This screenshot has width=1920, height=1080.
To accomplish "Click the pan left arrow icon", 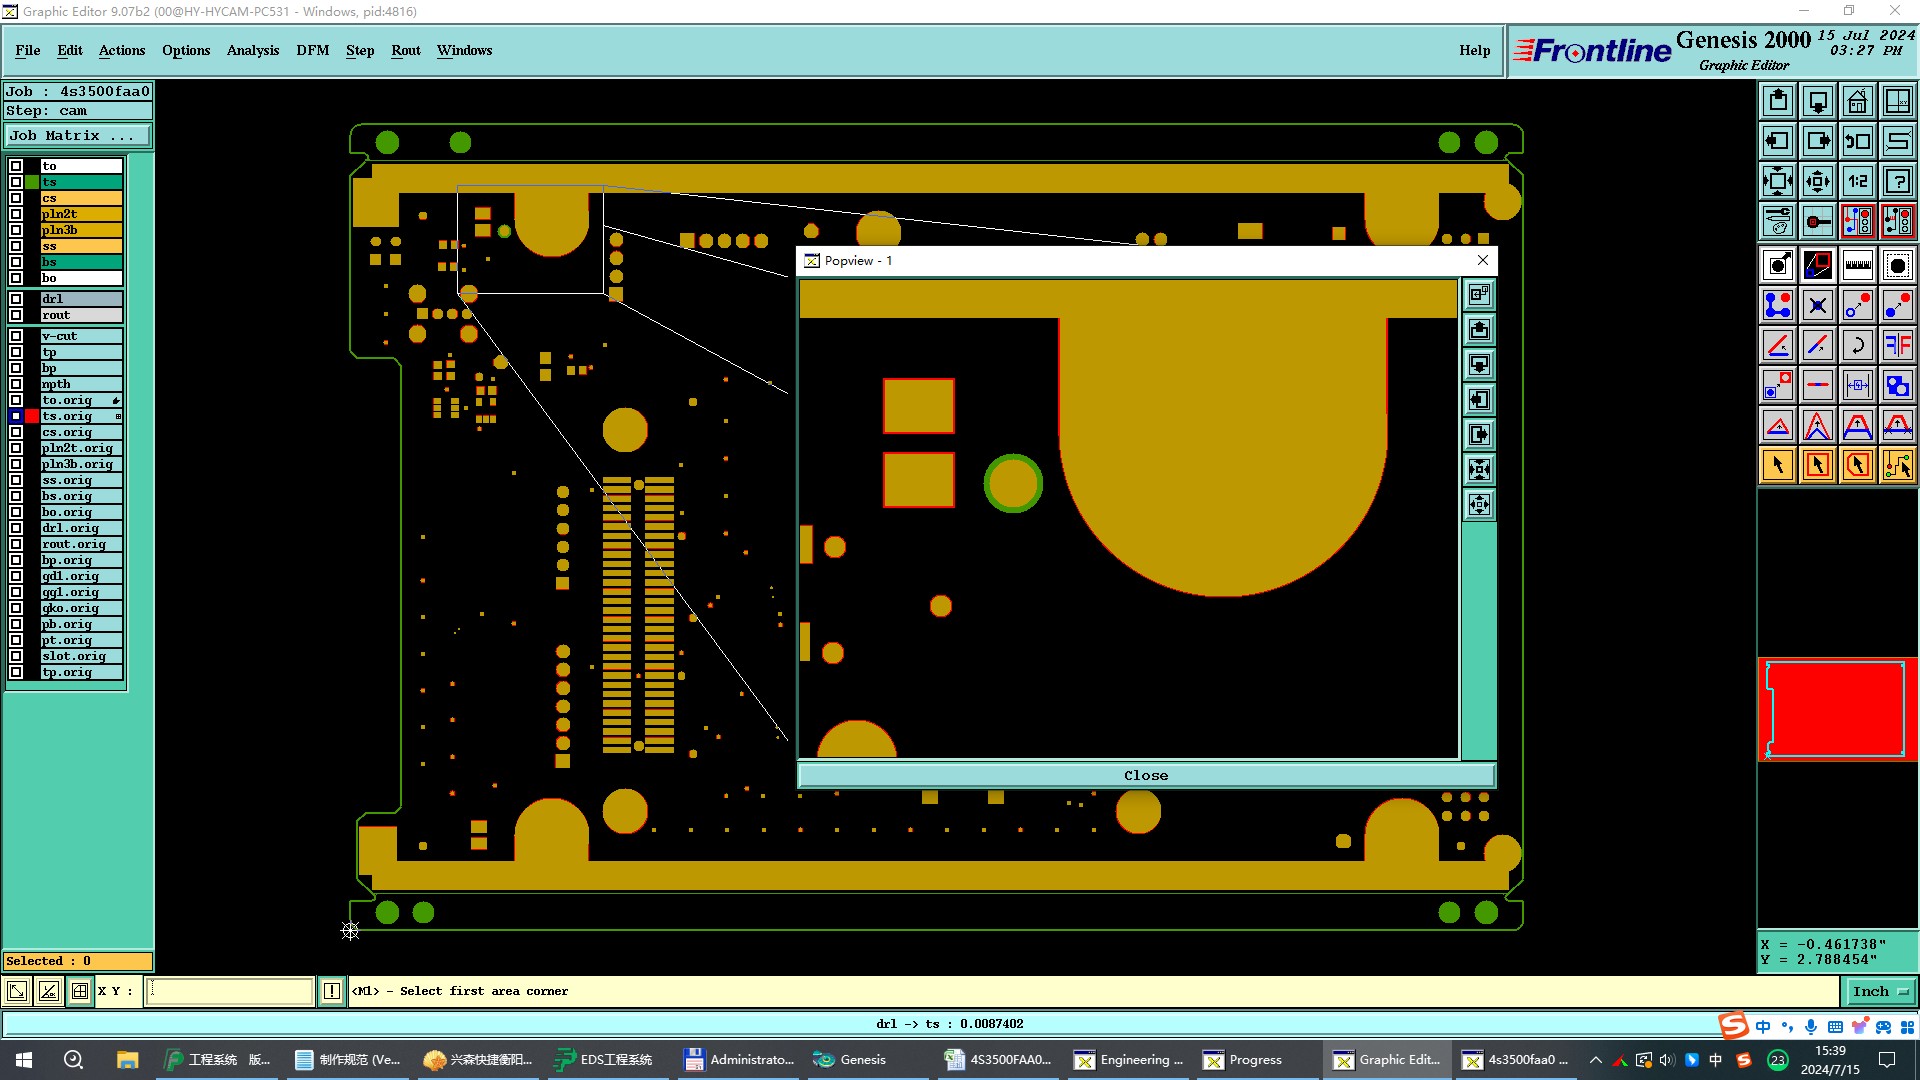I will pyautogui.click(x=1777, y=141).
